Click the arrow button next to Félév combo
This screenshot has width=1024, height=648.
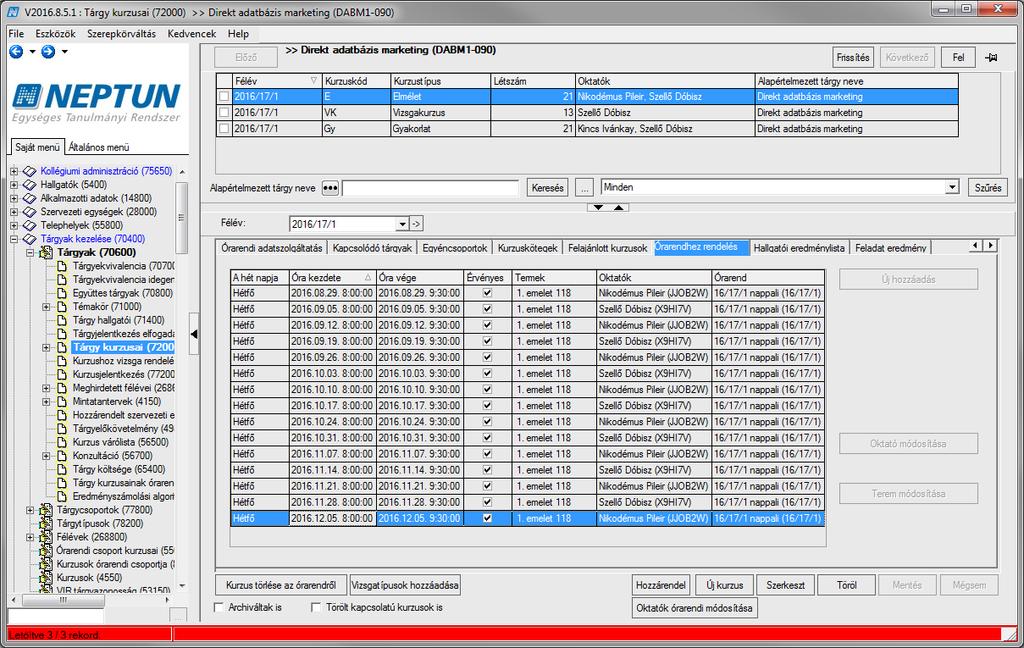417,224
